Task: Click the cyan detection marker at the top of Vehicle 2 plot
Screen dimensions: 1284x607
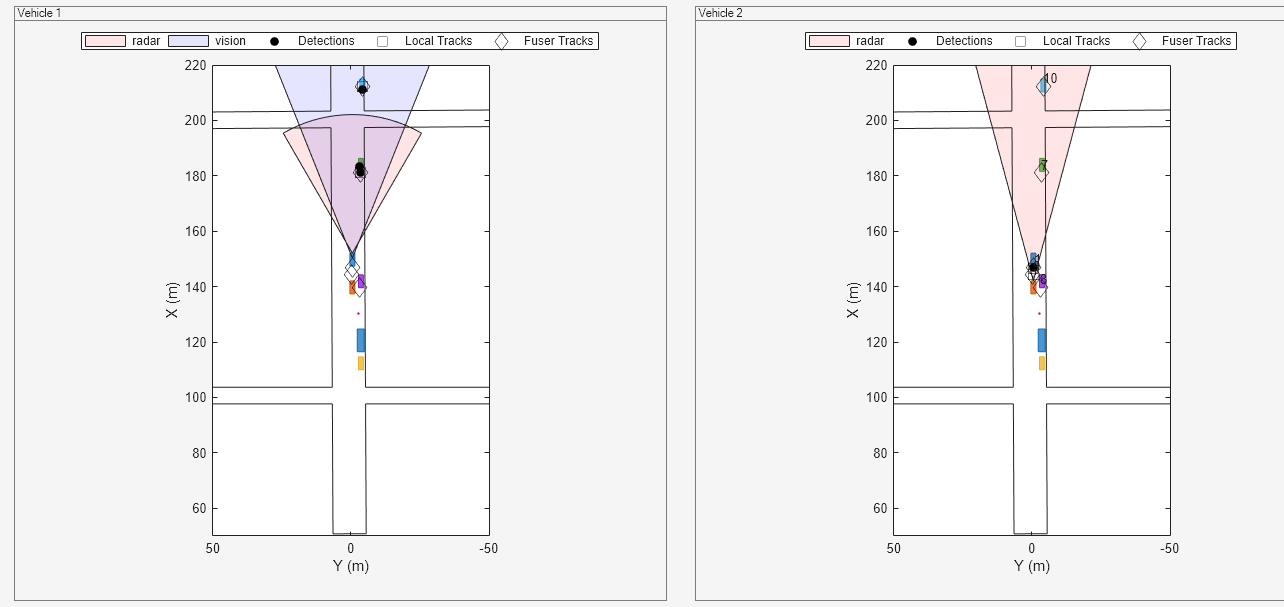Action: click(x=1043, y=86)
